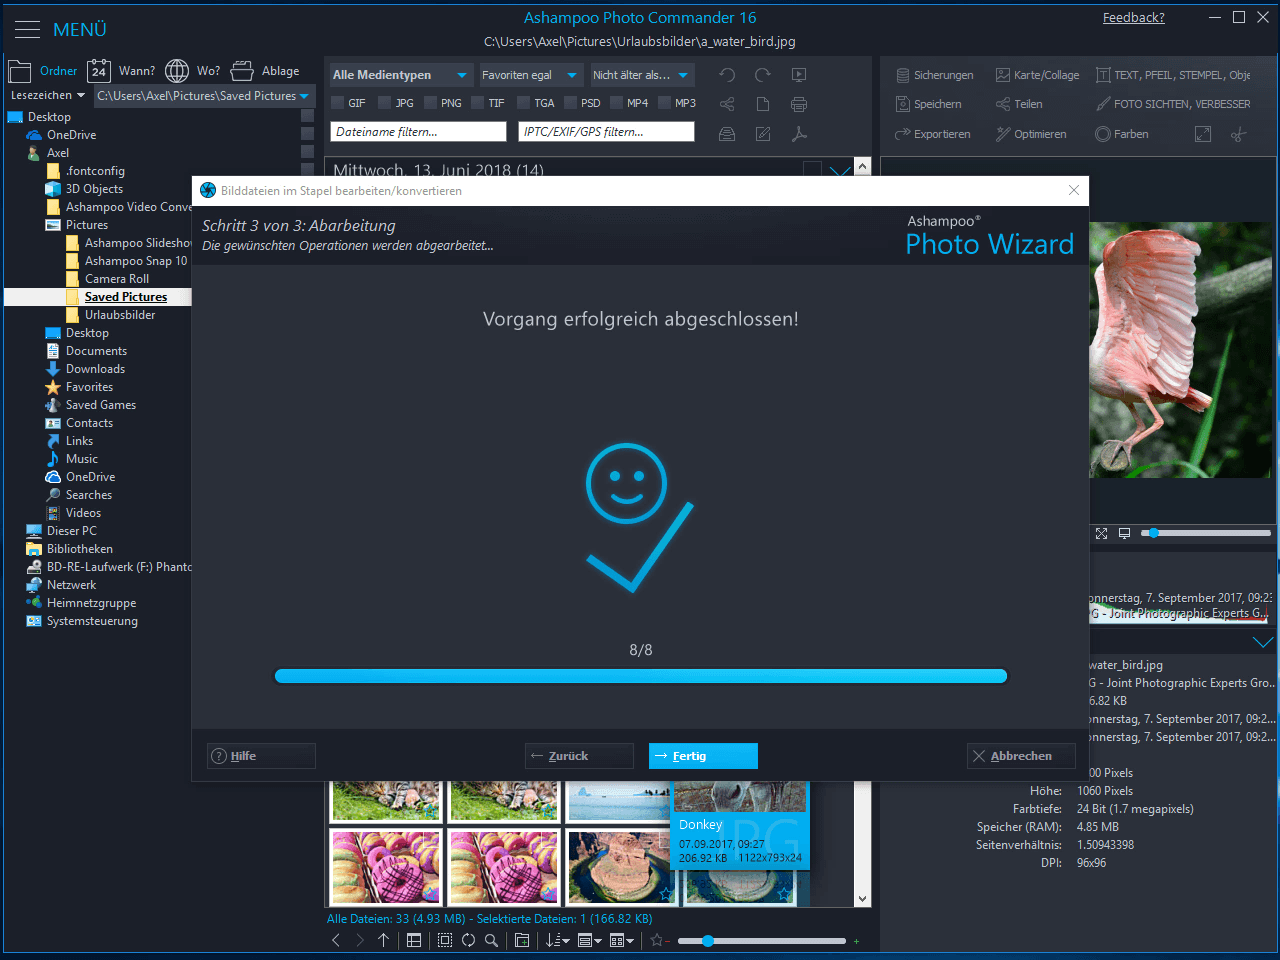
Task: Click the Hilfe button
Action: (x=261, y=756)
